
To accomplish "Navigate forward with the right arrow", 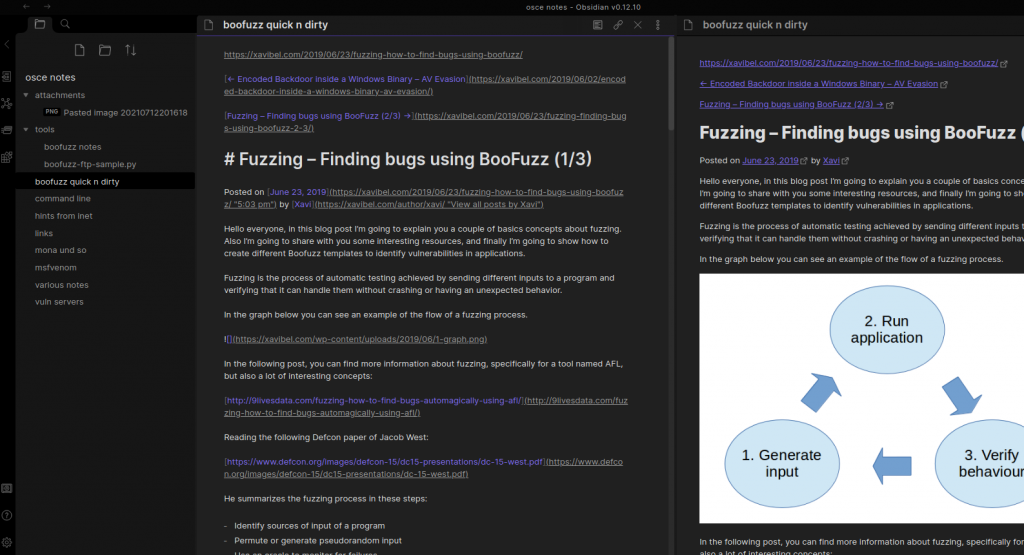I will (x=47, y=7).
